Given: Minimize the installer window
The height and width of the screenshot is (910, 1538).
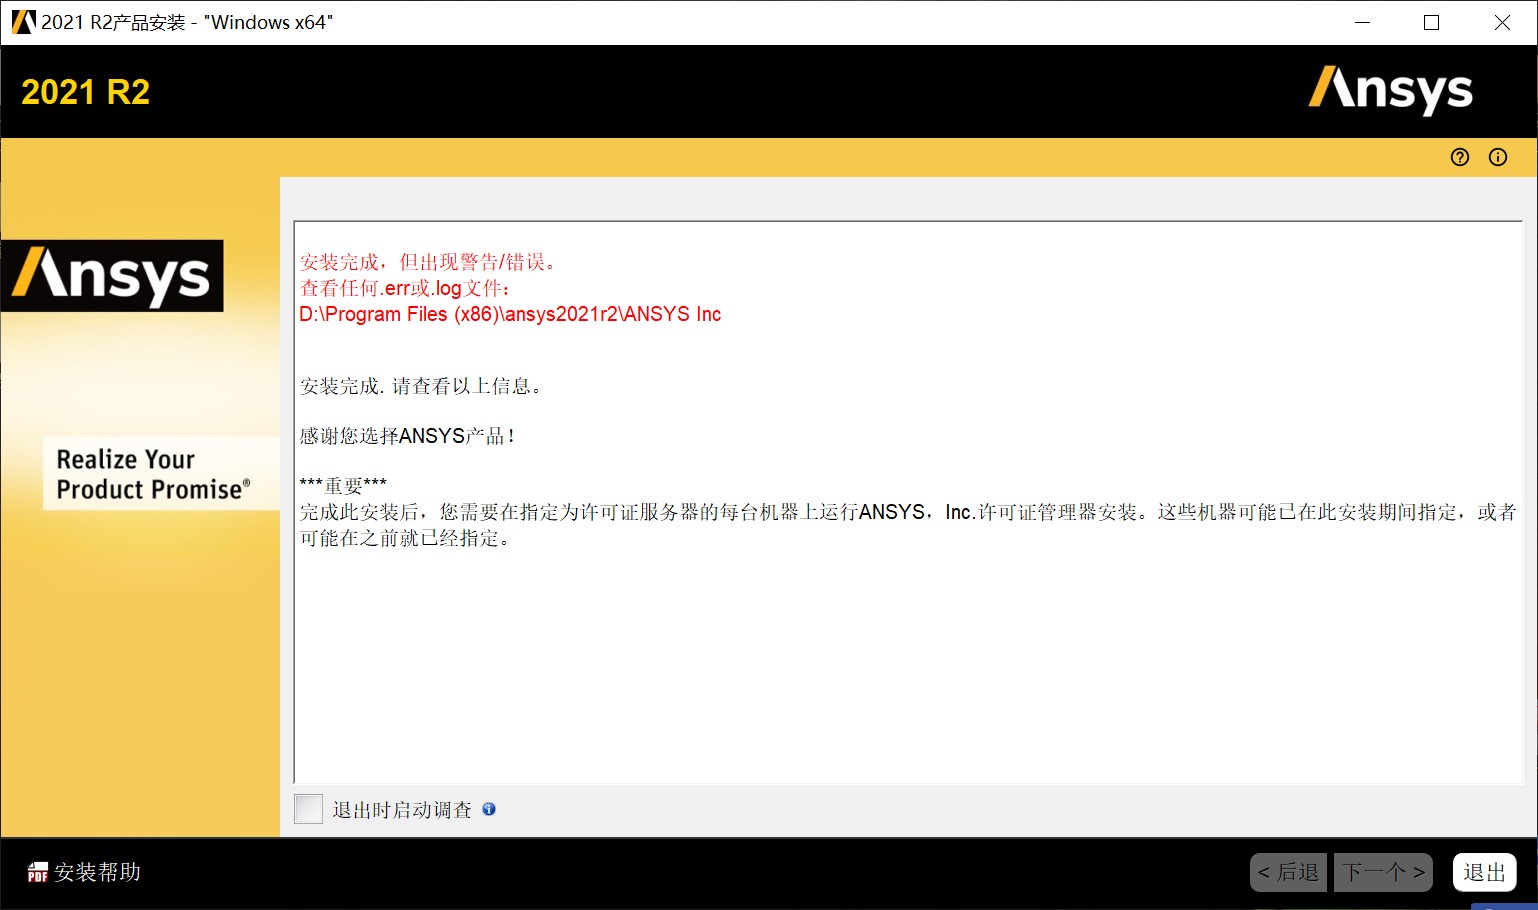Looking at the screenshot, I should pyautogui.click(x=1362, y=22).
